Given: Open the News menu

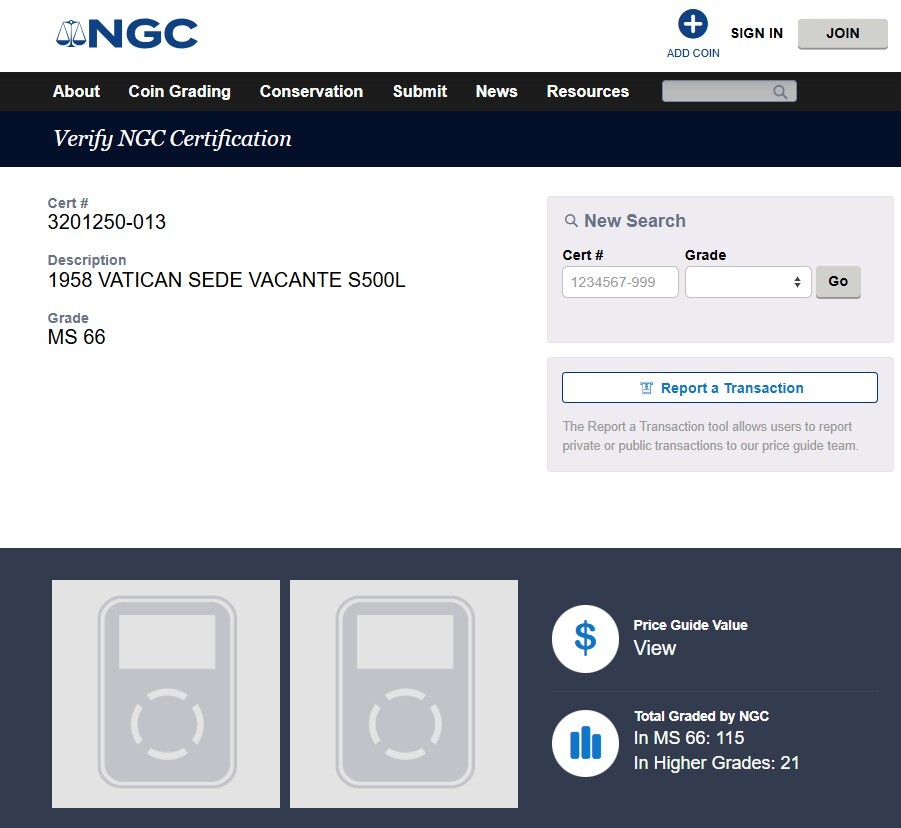Looking at the screenshot, I should click(x=496, y=91).
